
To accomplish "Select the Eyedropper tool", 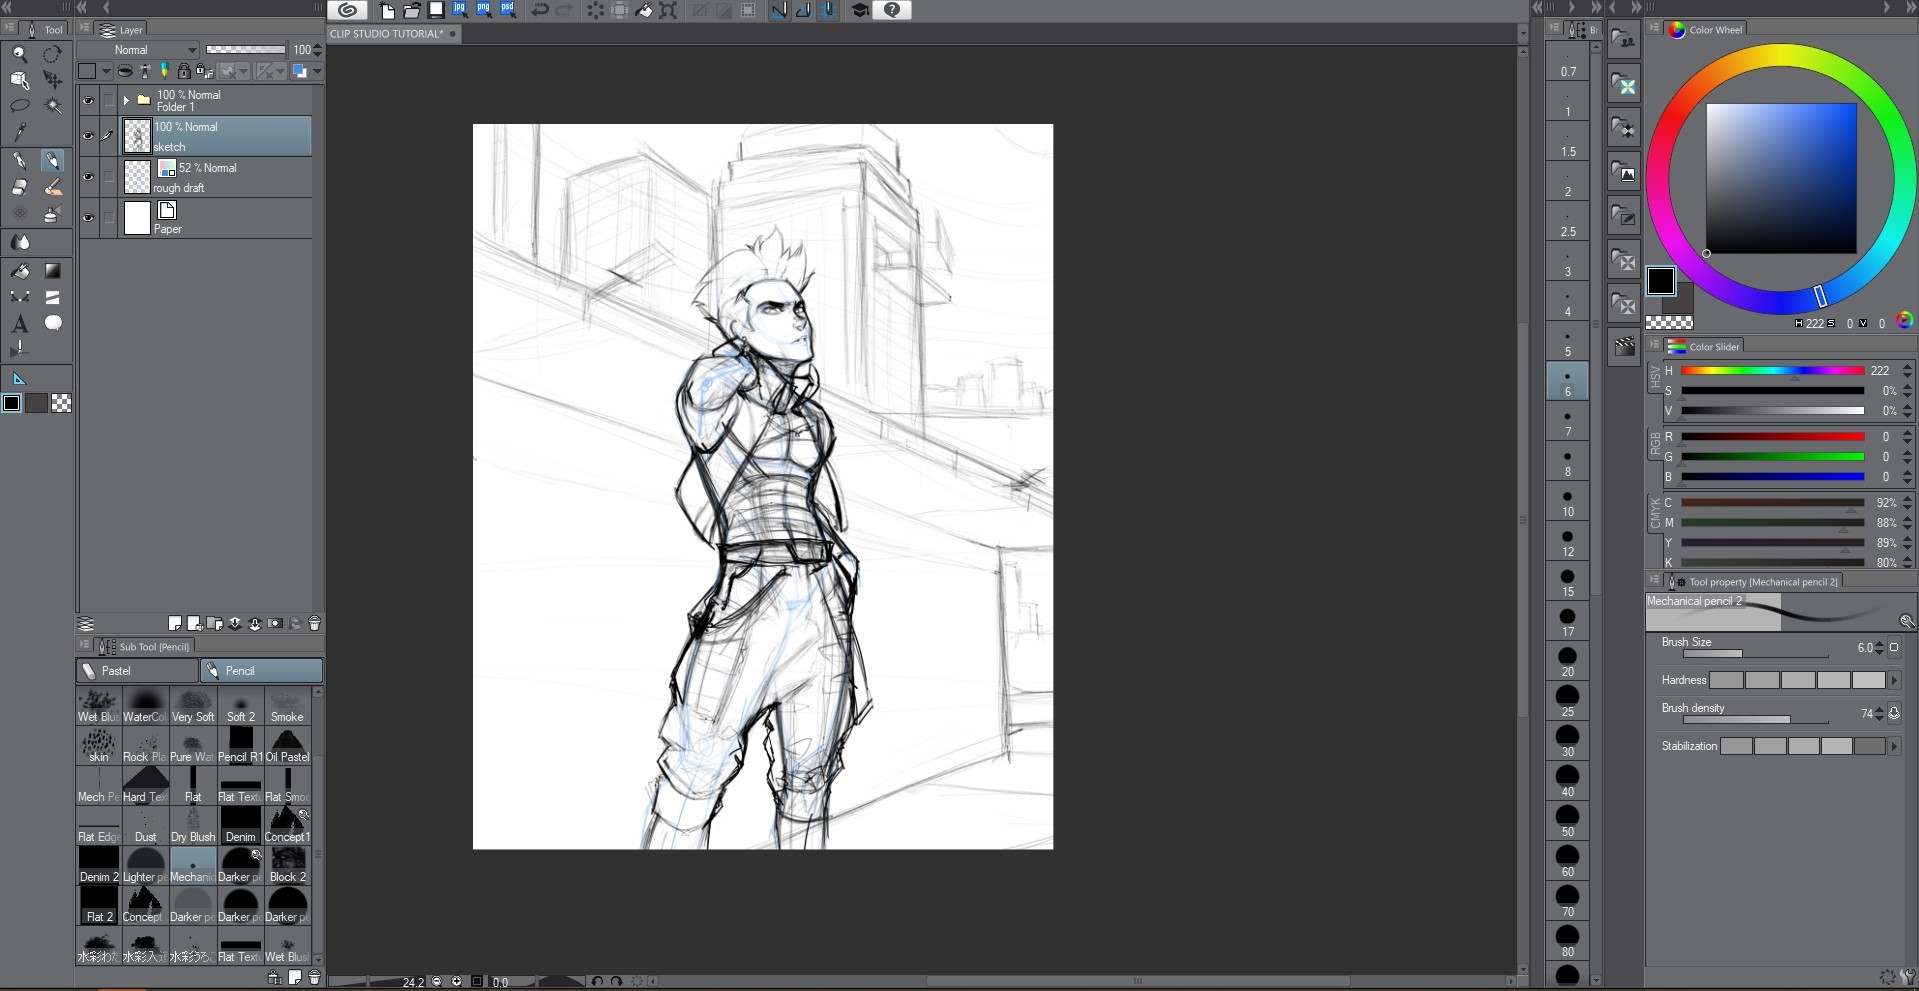I will [x=19, y=132].
